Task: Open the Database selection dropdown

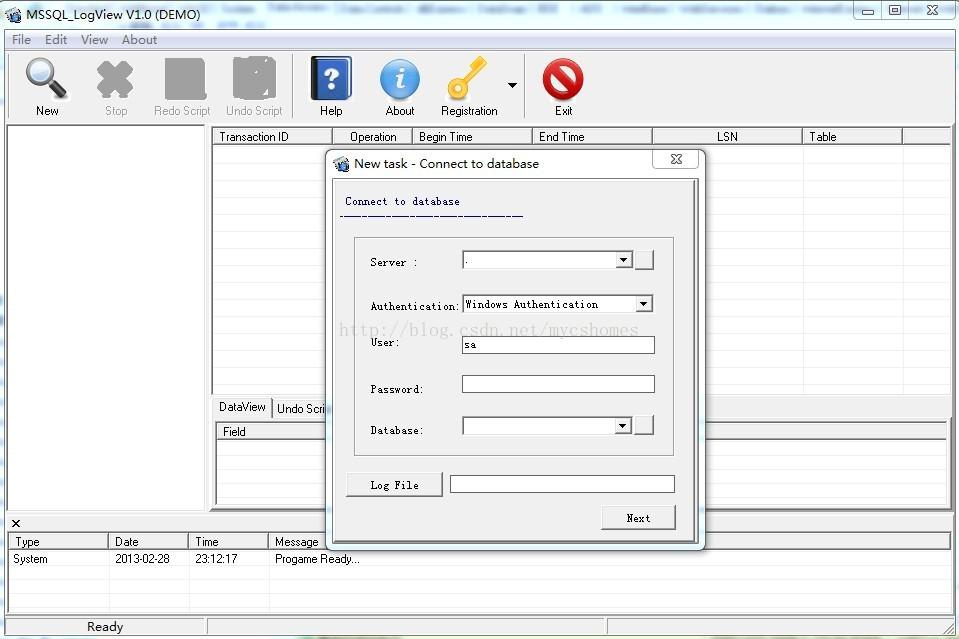Action: pos(623,425)
